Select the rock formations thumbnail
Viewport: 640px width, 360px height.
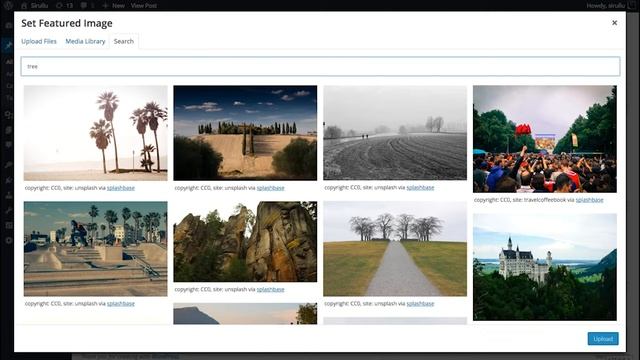[x=245, y=241]
